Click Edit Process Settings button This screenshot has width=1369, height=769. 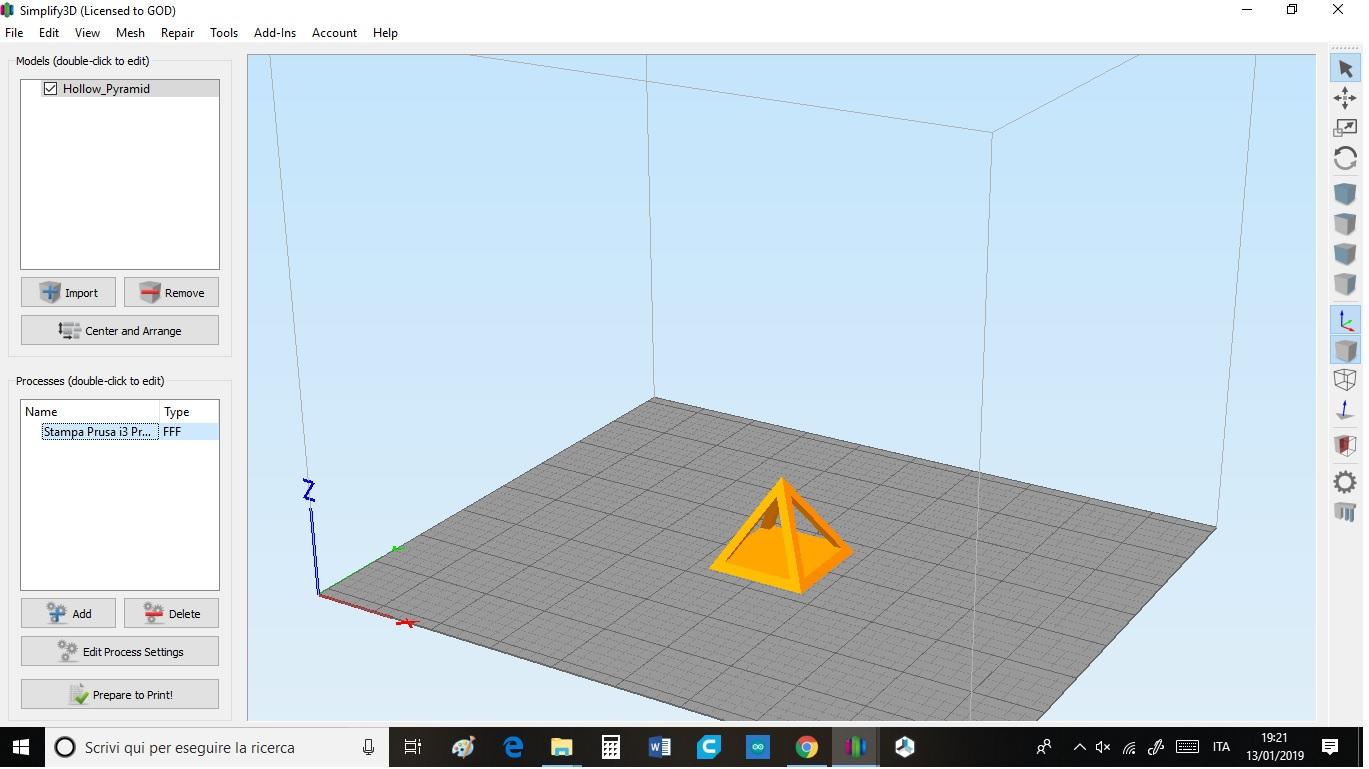120,652
